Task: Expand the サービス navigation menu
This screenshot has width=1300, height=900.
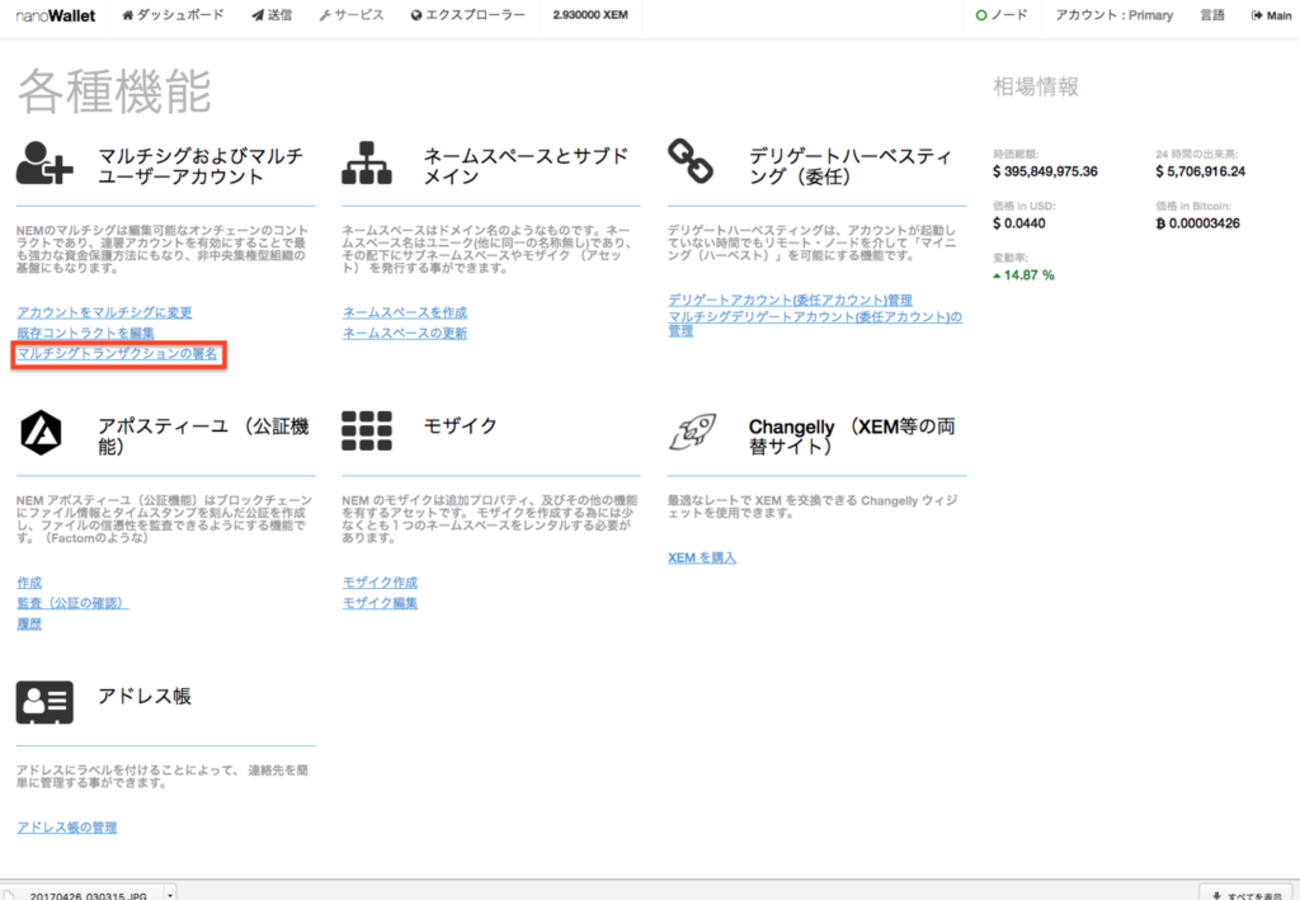Action: click(351, 16)
